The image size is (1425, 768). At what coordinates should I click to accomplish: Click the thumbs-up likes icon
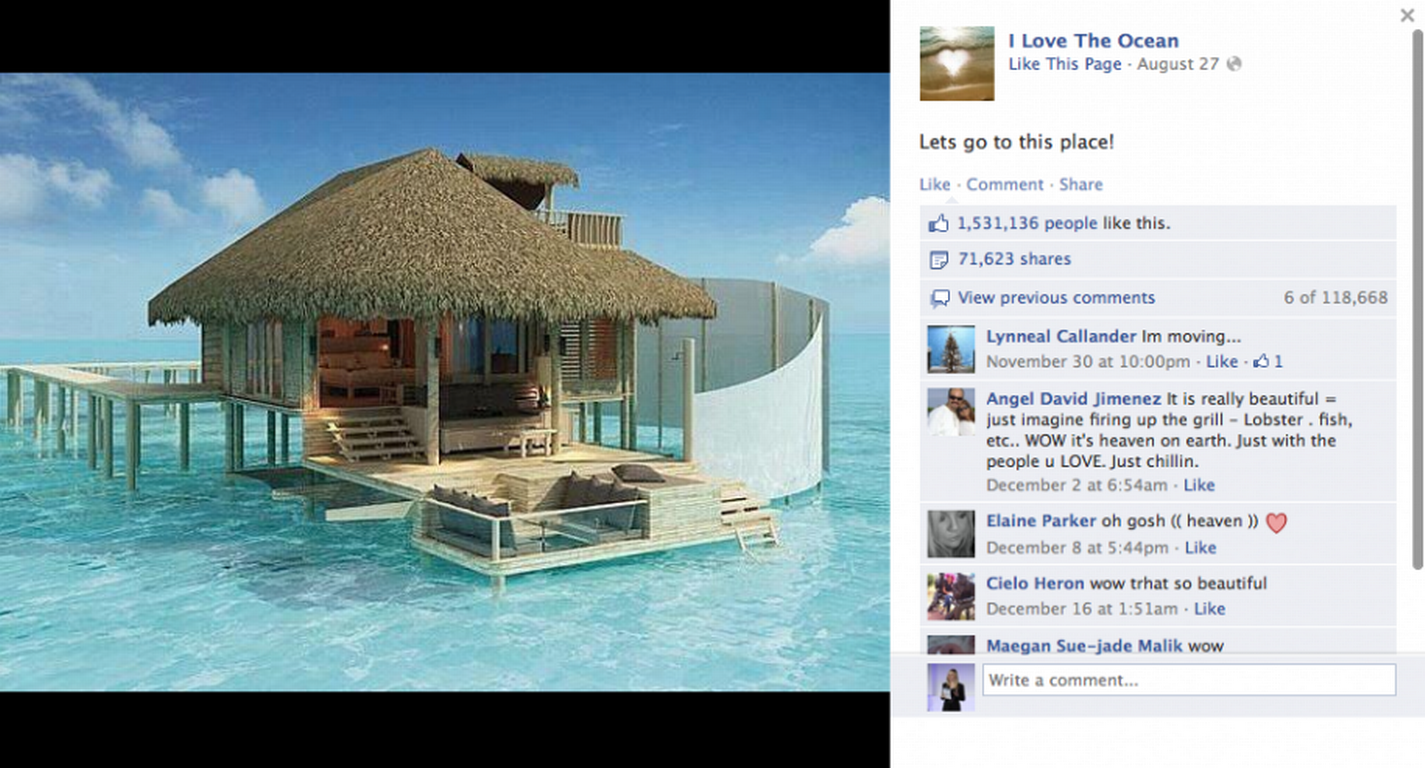[x=939, y=223]
